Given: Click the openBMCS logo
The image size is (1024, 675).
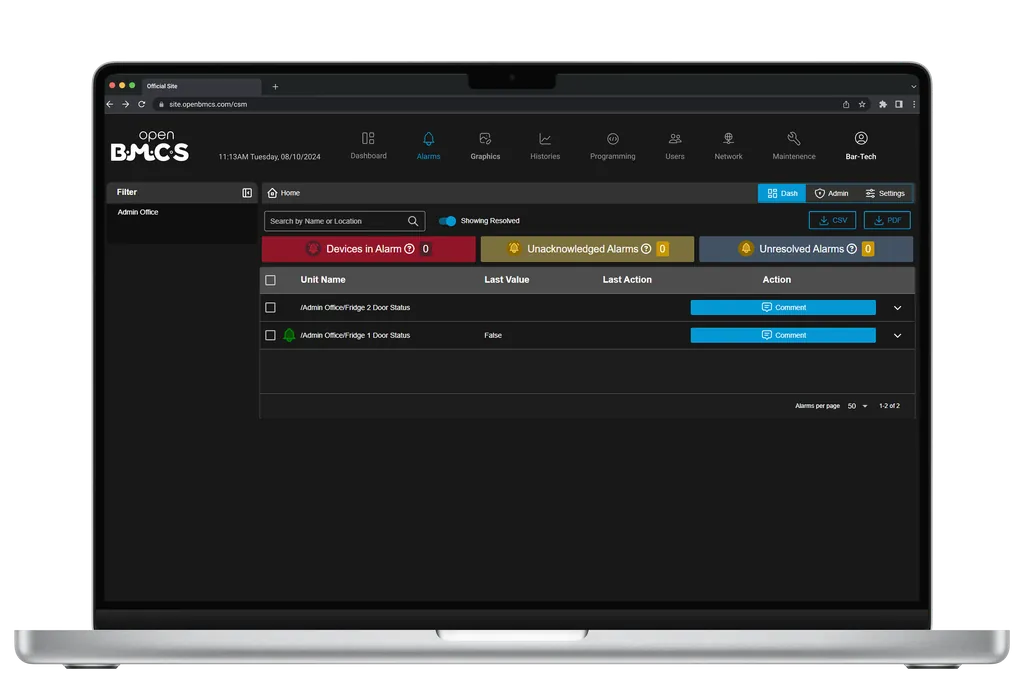Looking at the screenshot, I should [x=150, y=146].
